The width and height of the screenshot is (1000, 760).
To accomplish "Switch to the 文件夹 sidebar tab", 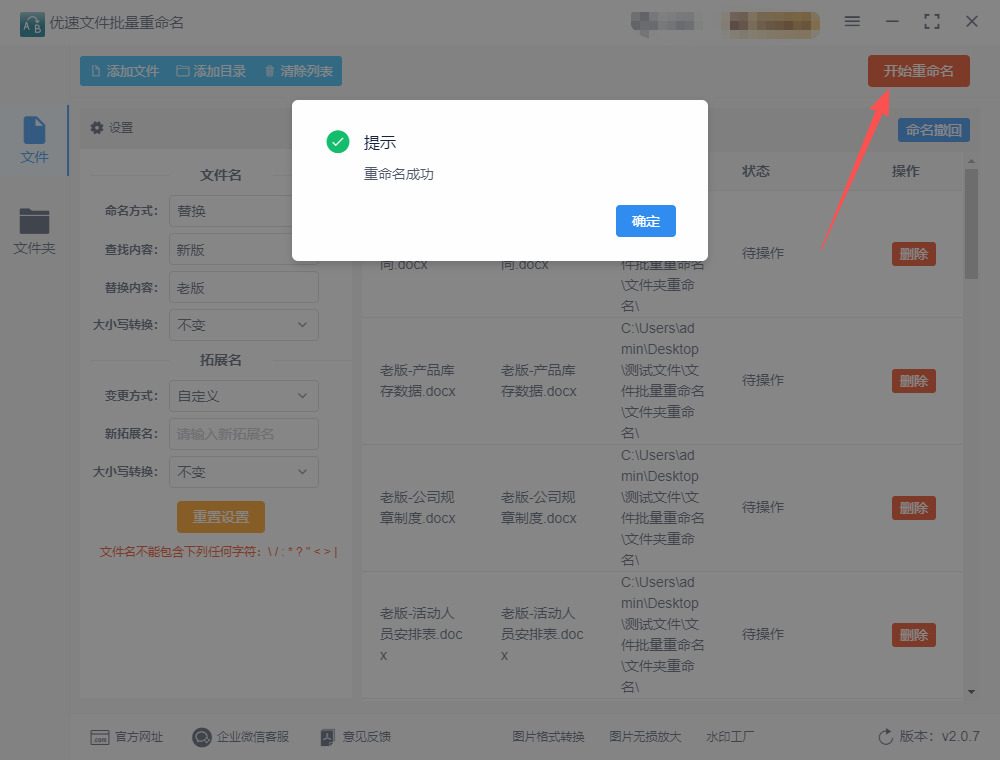I will point(34,231).
